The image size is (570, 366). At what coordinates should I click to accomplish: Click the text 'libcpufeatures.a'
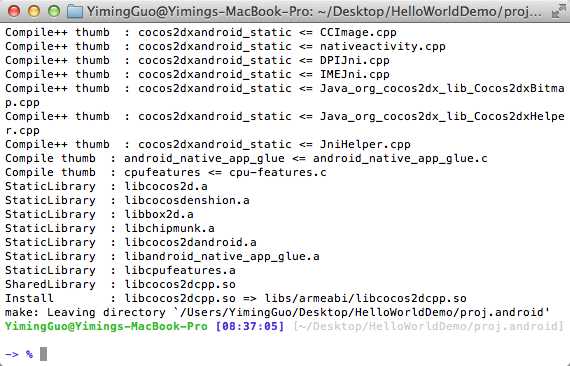tap(180, 270)
